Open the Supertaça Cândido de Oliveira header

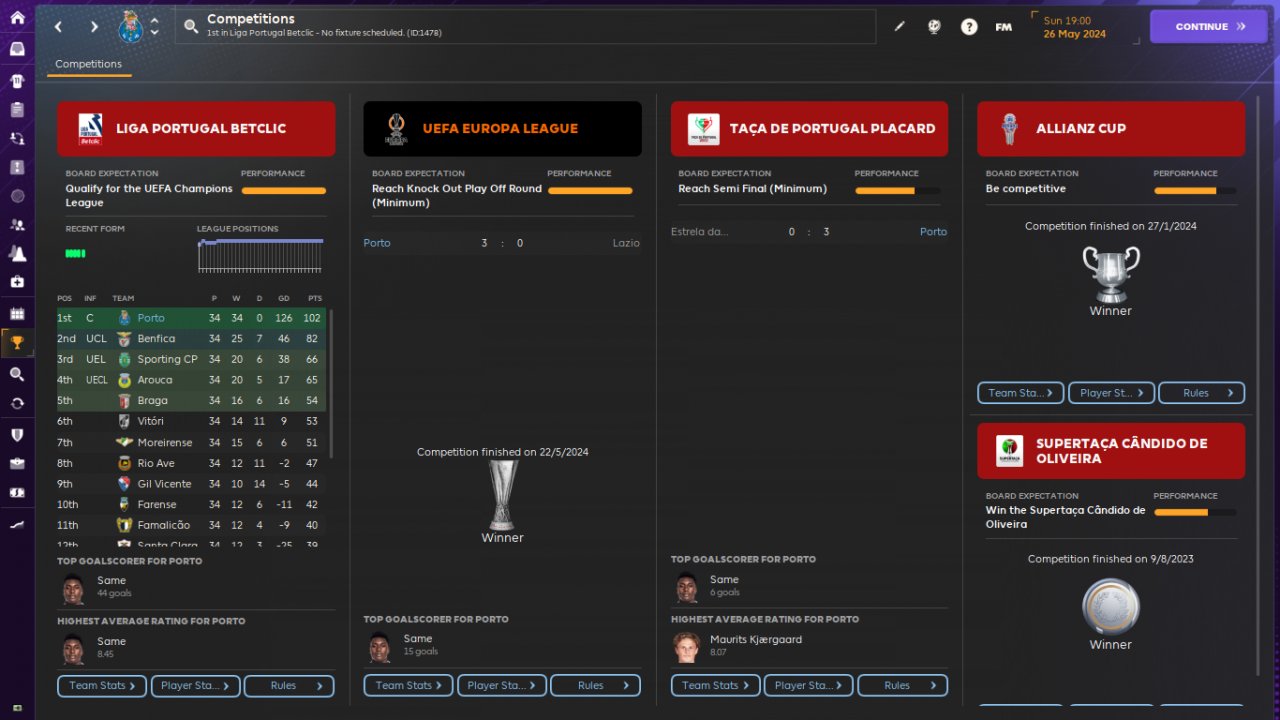(1111, 451)
